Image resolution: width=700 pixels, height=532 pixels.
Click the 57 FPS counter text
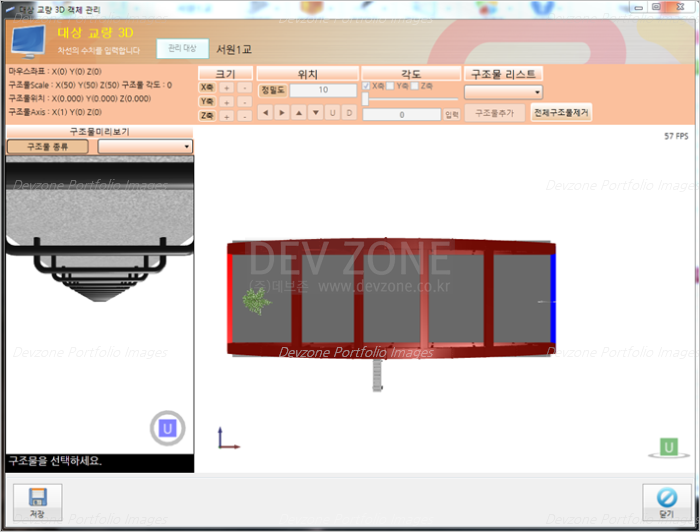(x=676, y=136)
